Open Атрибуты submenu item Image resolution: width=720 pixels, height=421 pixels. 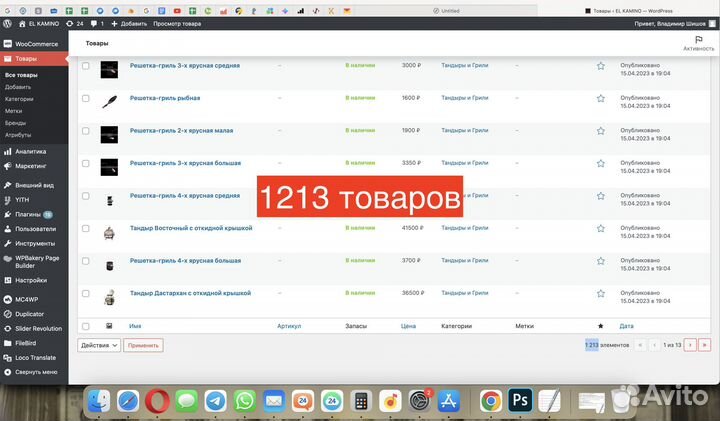pyautogui.click(x=18, y=135)
